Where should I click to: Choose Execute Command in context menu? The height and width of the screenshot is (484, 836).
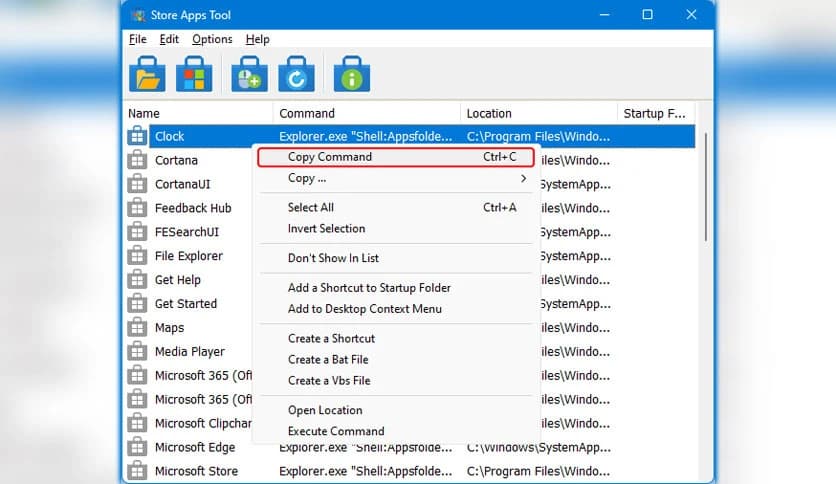[x=396, y=431]
